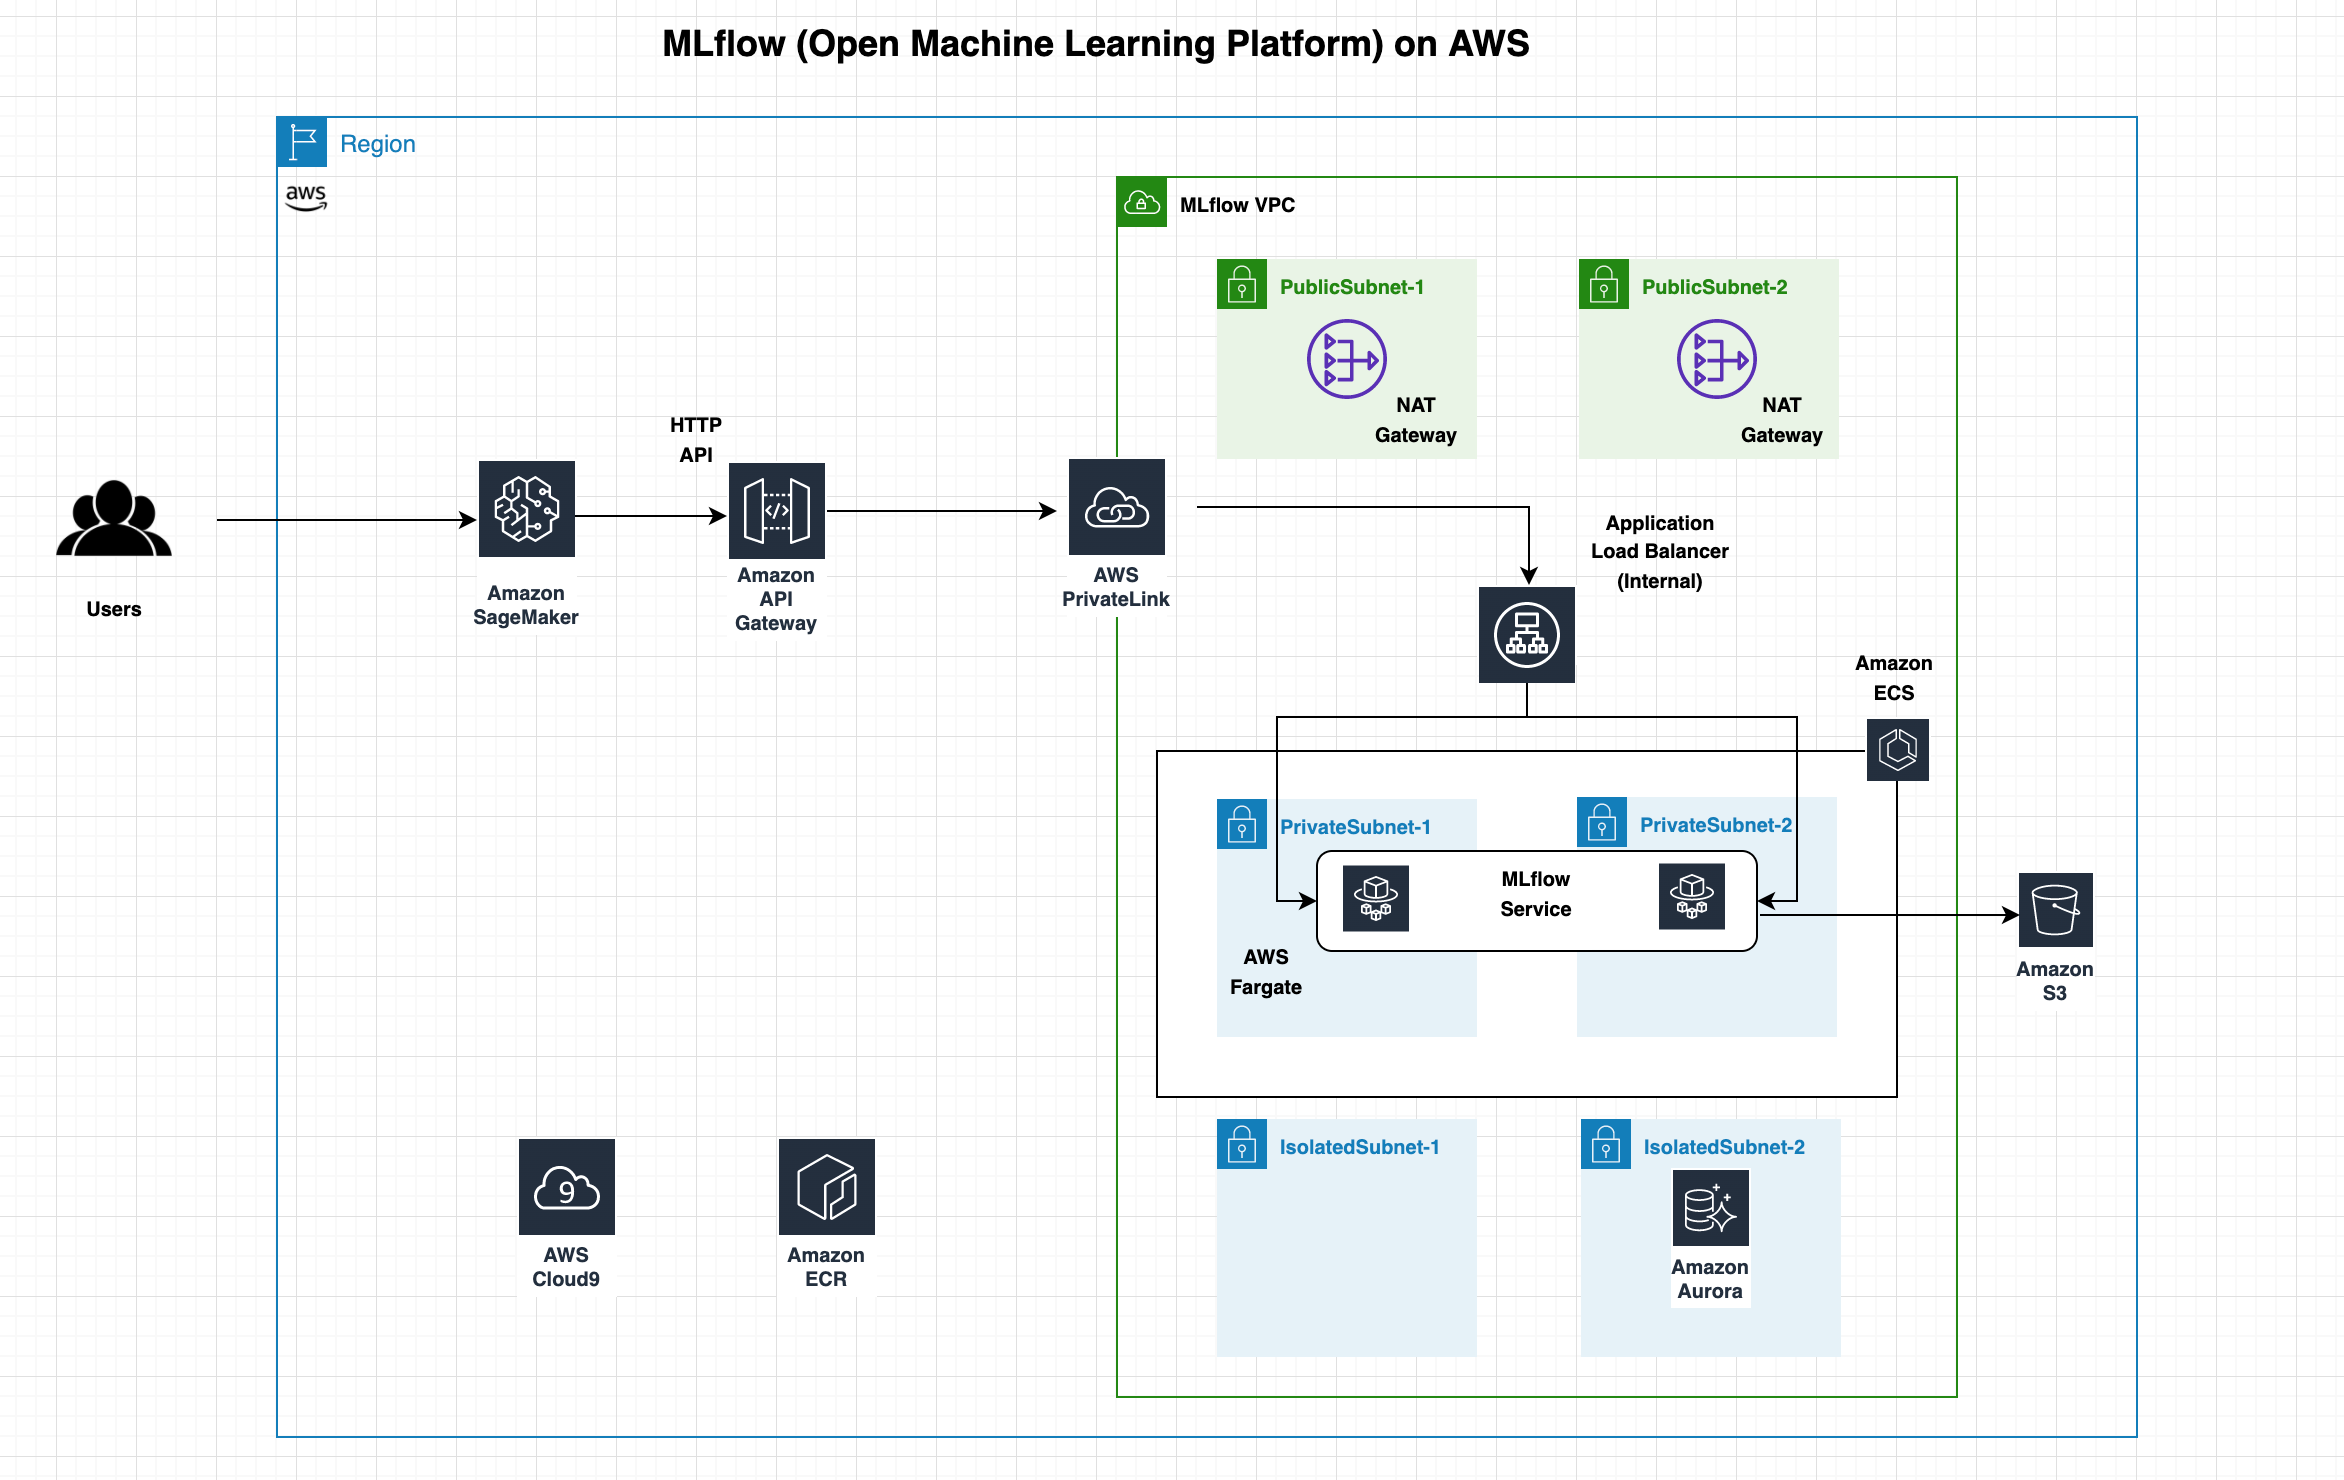Select the Amazon S3 bucket icon
This screenshot has height=1480, width=2344.
coord(2056,910)
